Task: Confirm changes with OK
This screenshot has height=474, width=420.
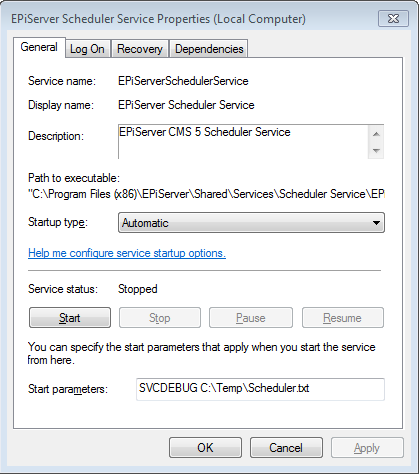Action: 205,448
